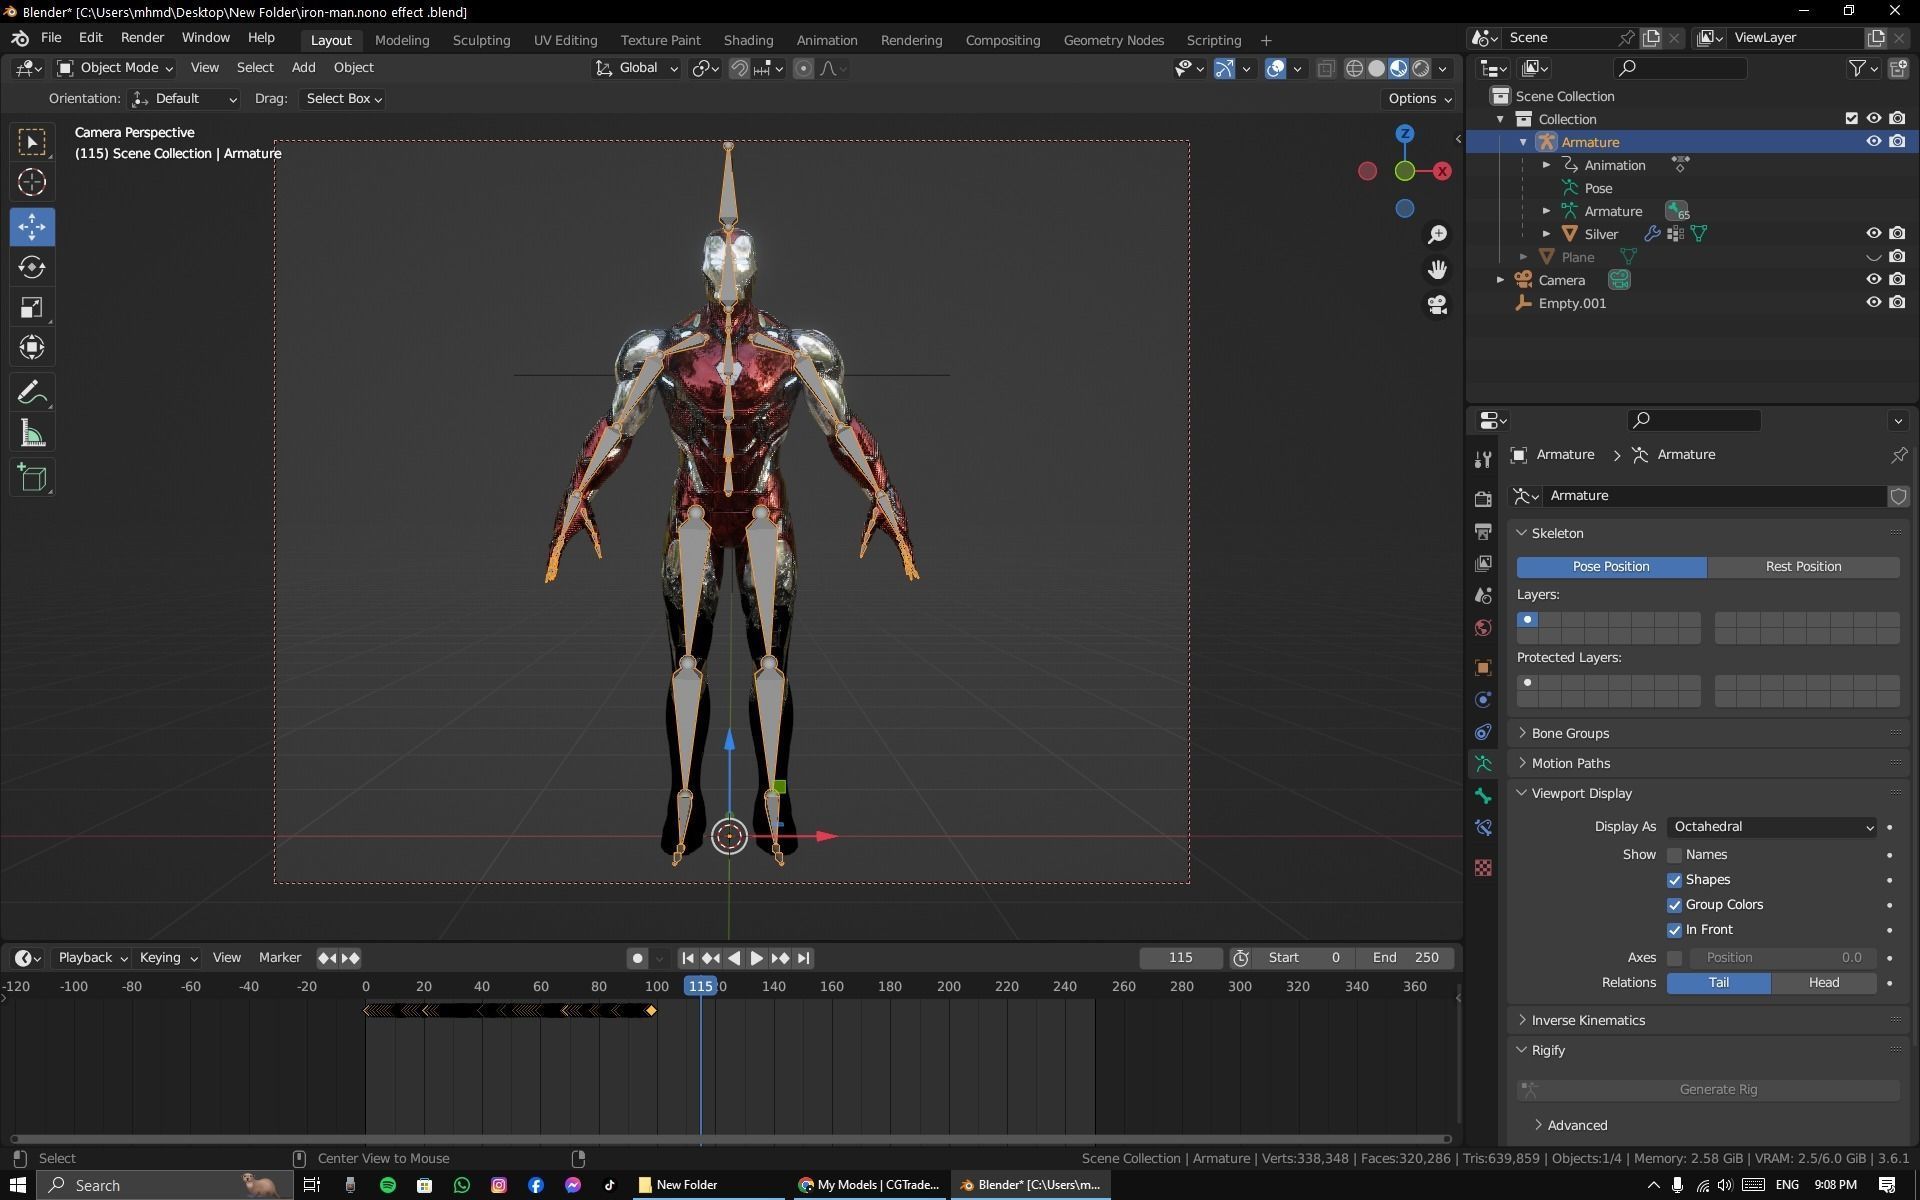Viewport: 1920px width, 1200px height.
Task: Switch to rendered viewport shading
Action: pyautogui.click(x=1420, y=68)
